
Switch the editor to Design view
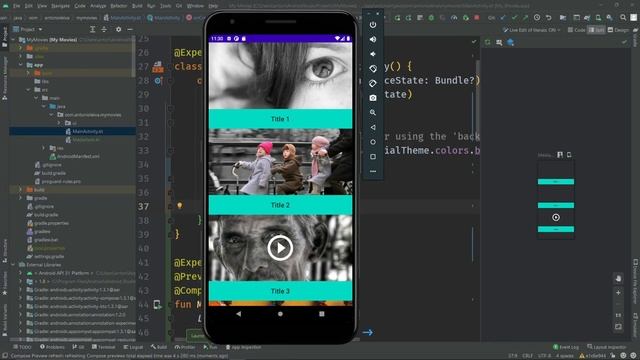[x=618, y=30]
